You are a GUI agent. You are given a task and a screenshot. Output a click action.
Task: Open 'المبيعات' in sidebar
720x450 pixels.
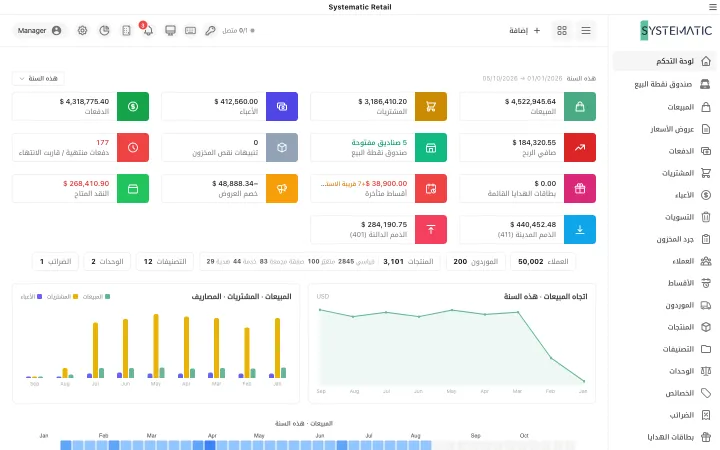point(664,107)
